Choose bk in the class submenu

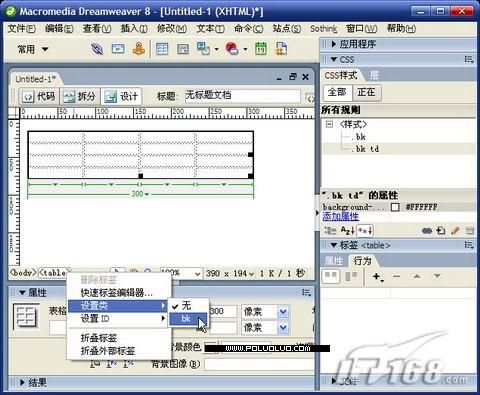pos(188,319)
